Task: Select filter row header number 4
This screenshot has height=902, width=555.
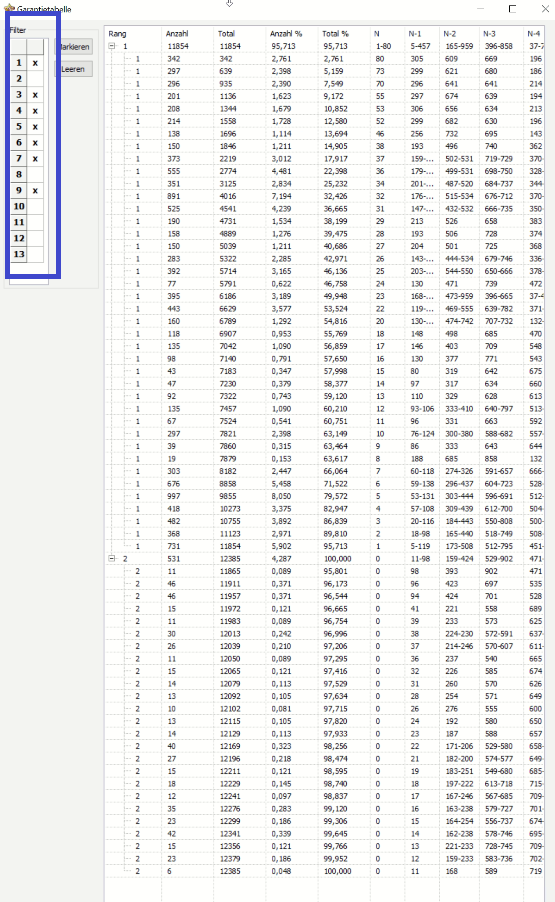Action: [x=19, y=110]
